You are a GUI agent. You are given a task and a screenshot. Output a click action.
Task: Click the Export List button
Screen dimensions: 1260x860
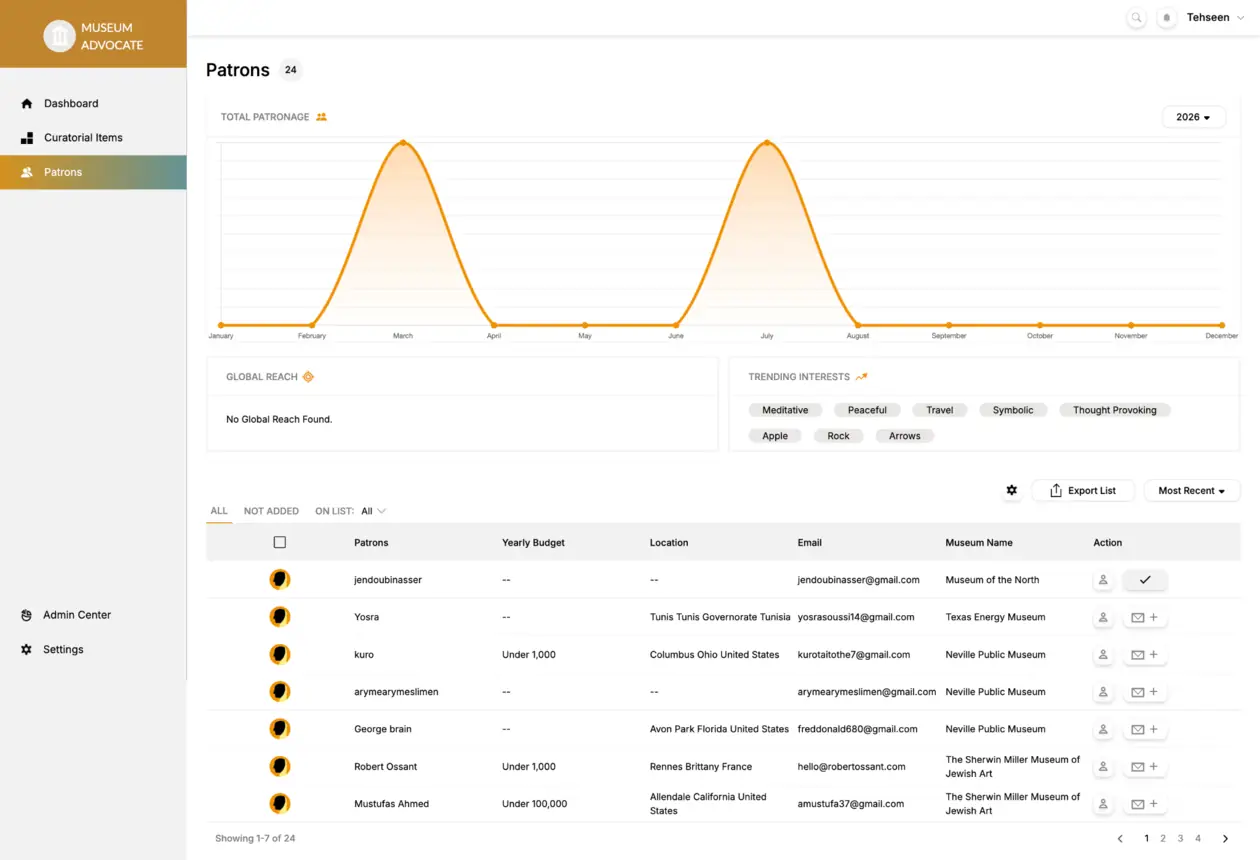(1083, 491)
